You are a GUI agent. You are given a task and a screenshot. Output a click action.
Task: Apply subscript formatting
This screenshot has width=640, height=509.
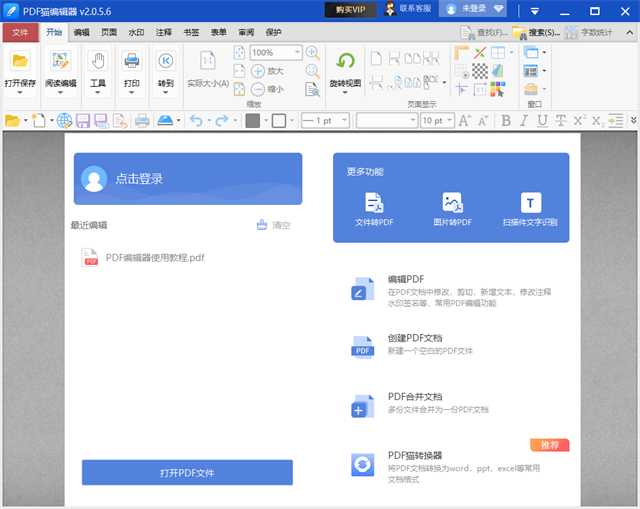point(598,121)
